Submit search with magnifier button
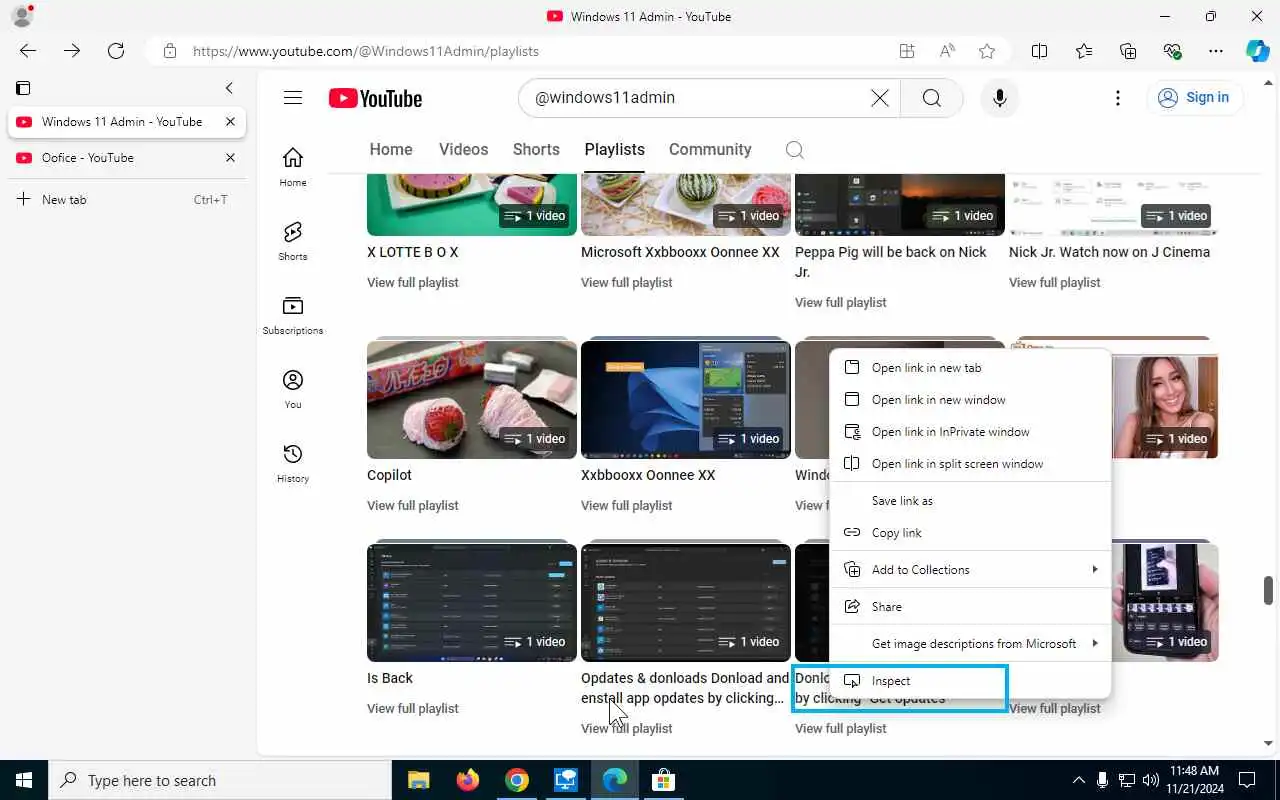The image size is (1280, 800). [x=931, y=98]
